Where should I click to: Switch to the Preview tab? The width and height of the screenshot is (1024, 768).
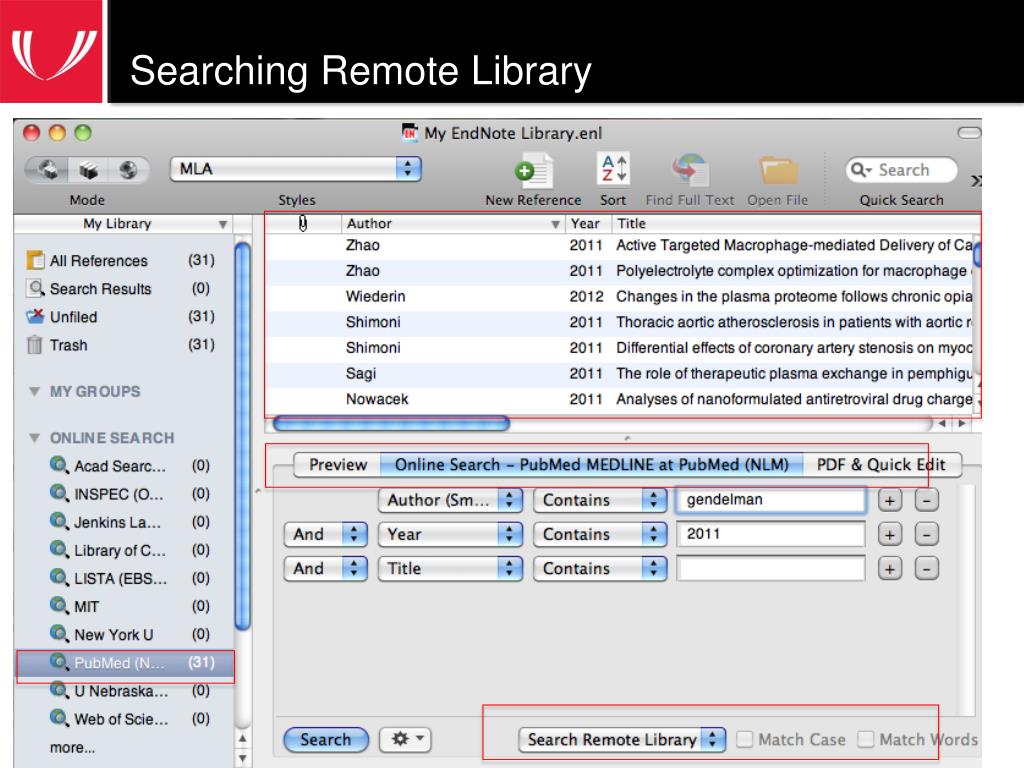(x=338, y=464)
